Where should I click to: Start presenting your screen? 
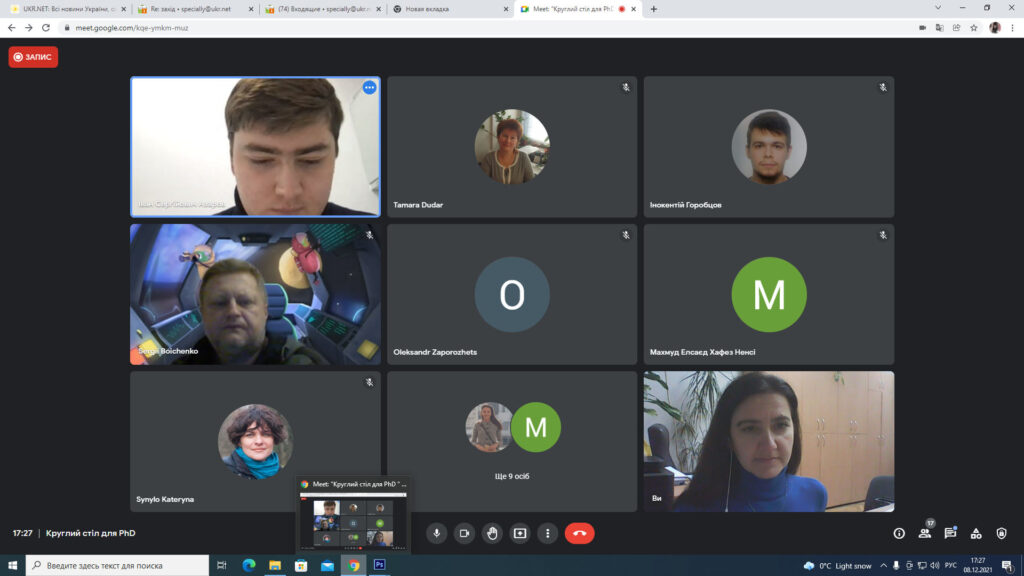pos(520,534)
